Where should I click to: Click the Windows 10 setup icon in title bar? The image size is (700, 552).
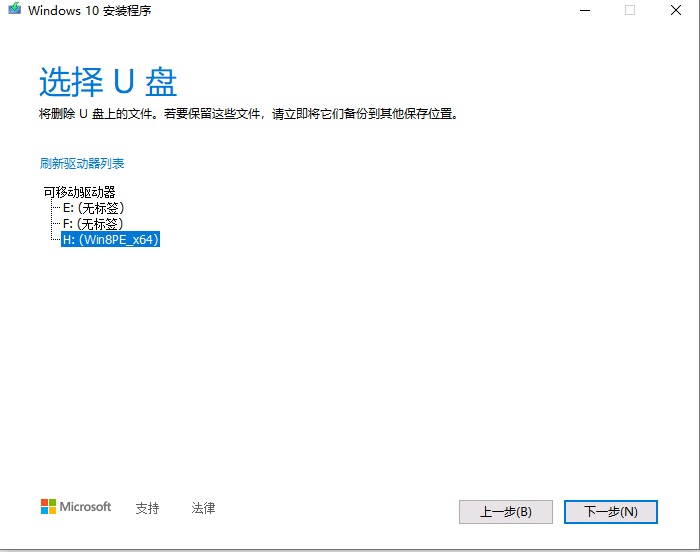[x=15, y=9]
